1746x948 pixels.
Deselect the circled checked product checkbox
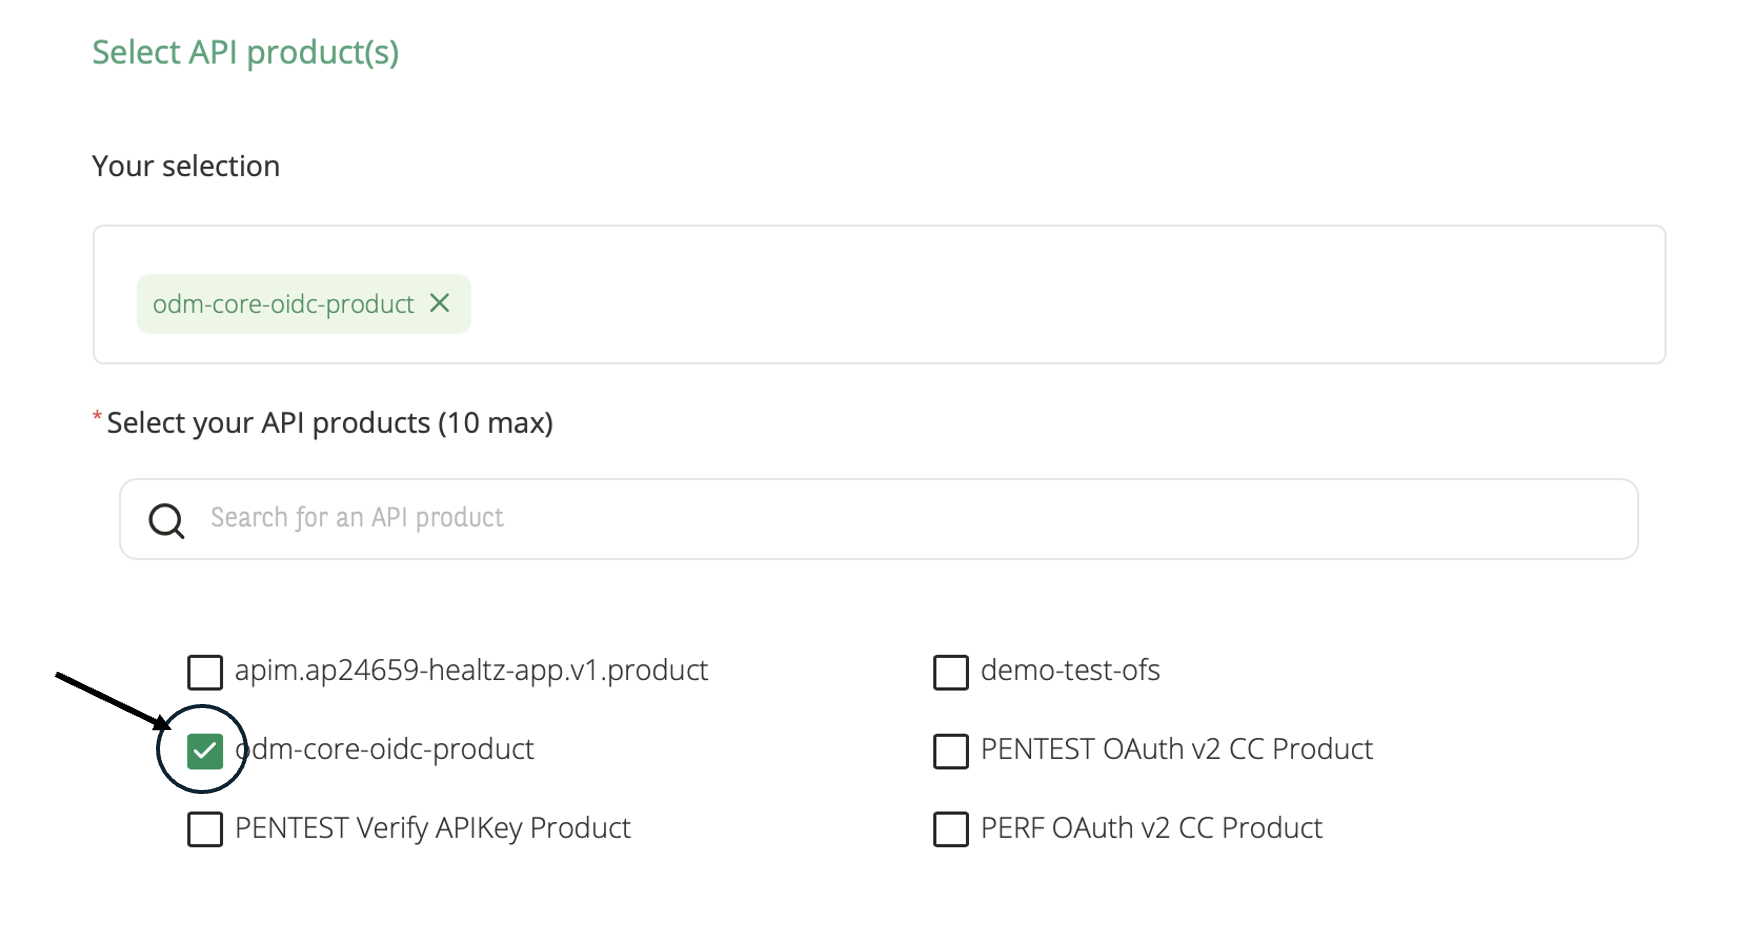(204, 750)
